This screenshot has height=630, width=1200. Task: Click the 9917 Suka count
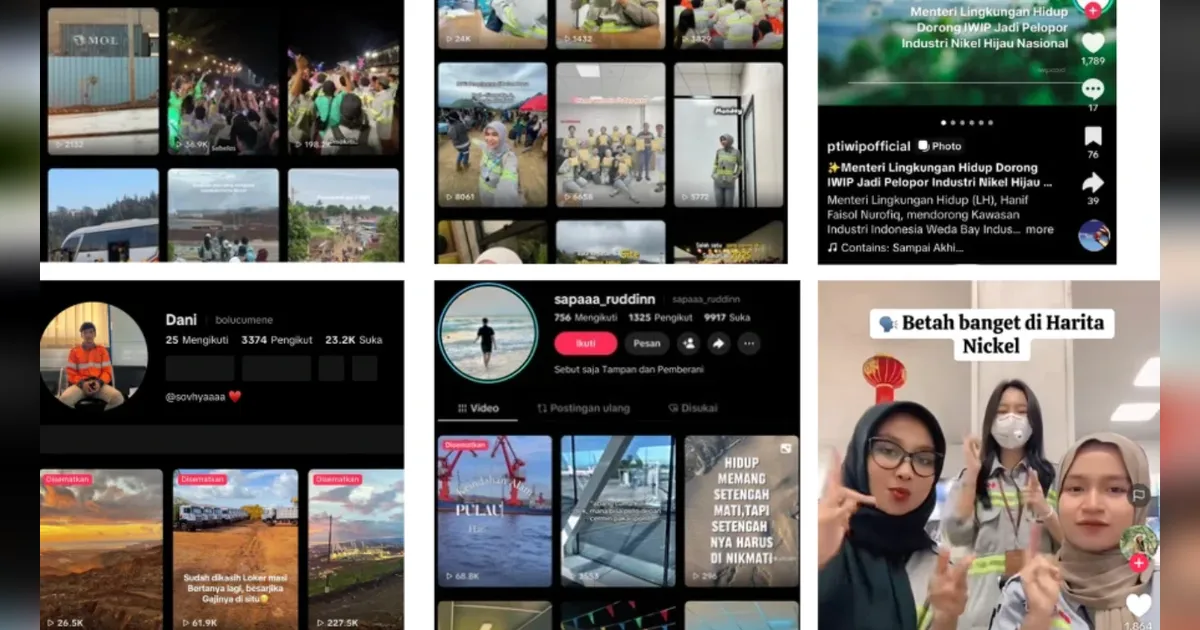727,318
